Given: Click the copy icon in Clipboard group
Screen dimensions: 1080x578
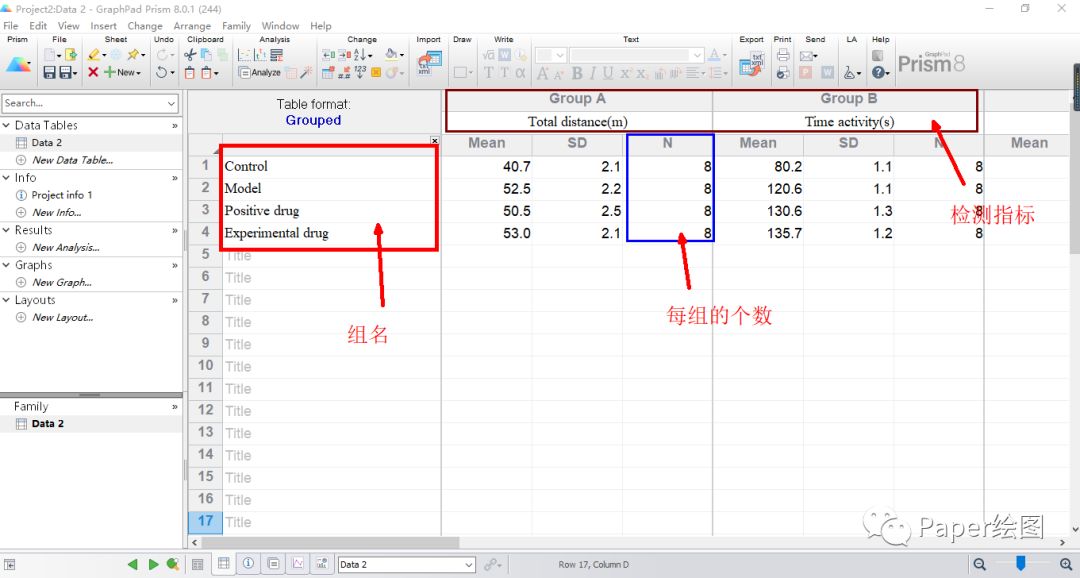Looking at the screenshot, I should pyautogui.click(x=205, y=55).
